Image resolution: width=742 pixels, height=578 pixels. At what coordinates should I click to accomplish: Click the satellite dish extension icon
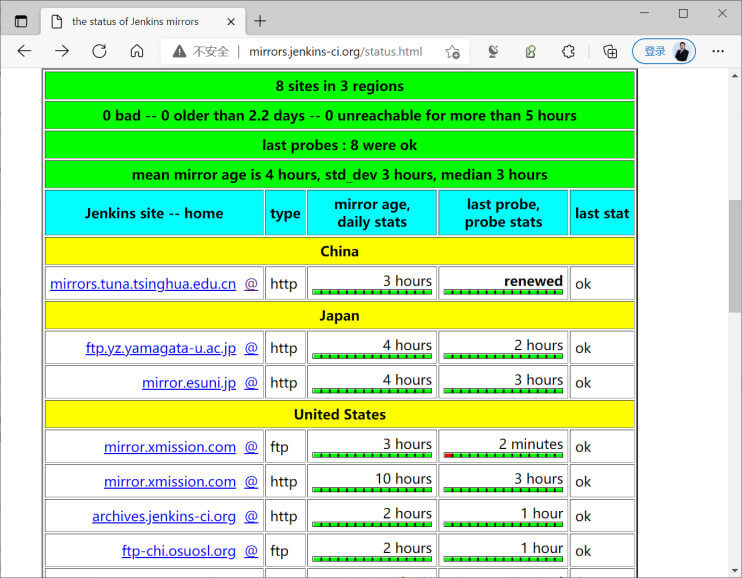493,51
